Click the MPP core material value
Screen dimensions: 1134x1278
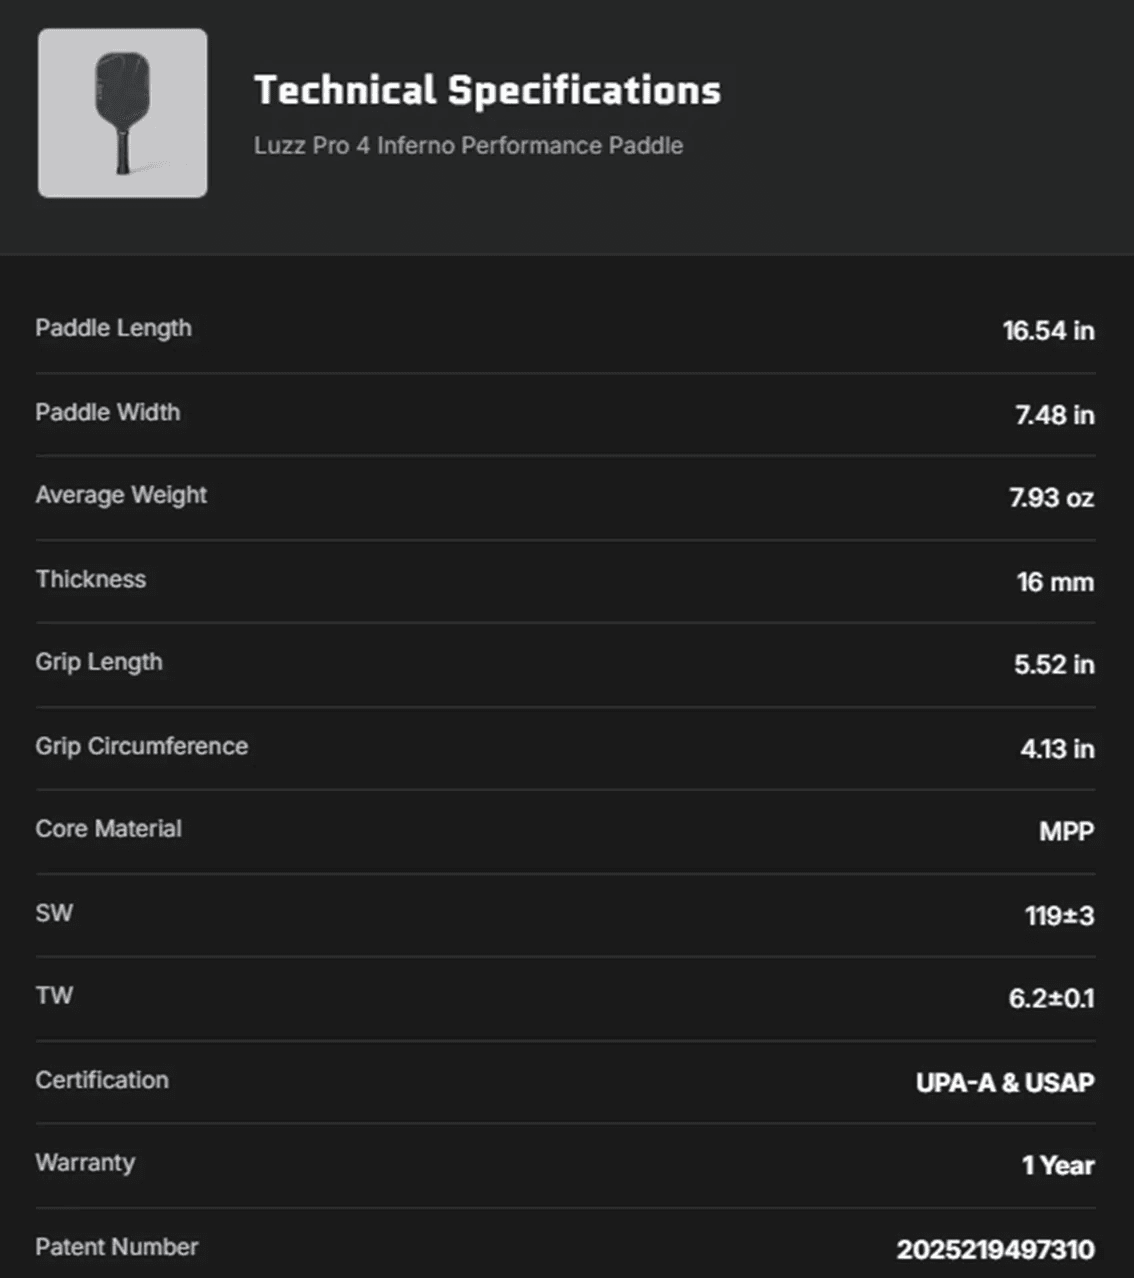[1066, 832]
